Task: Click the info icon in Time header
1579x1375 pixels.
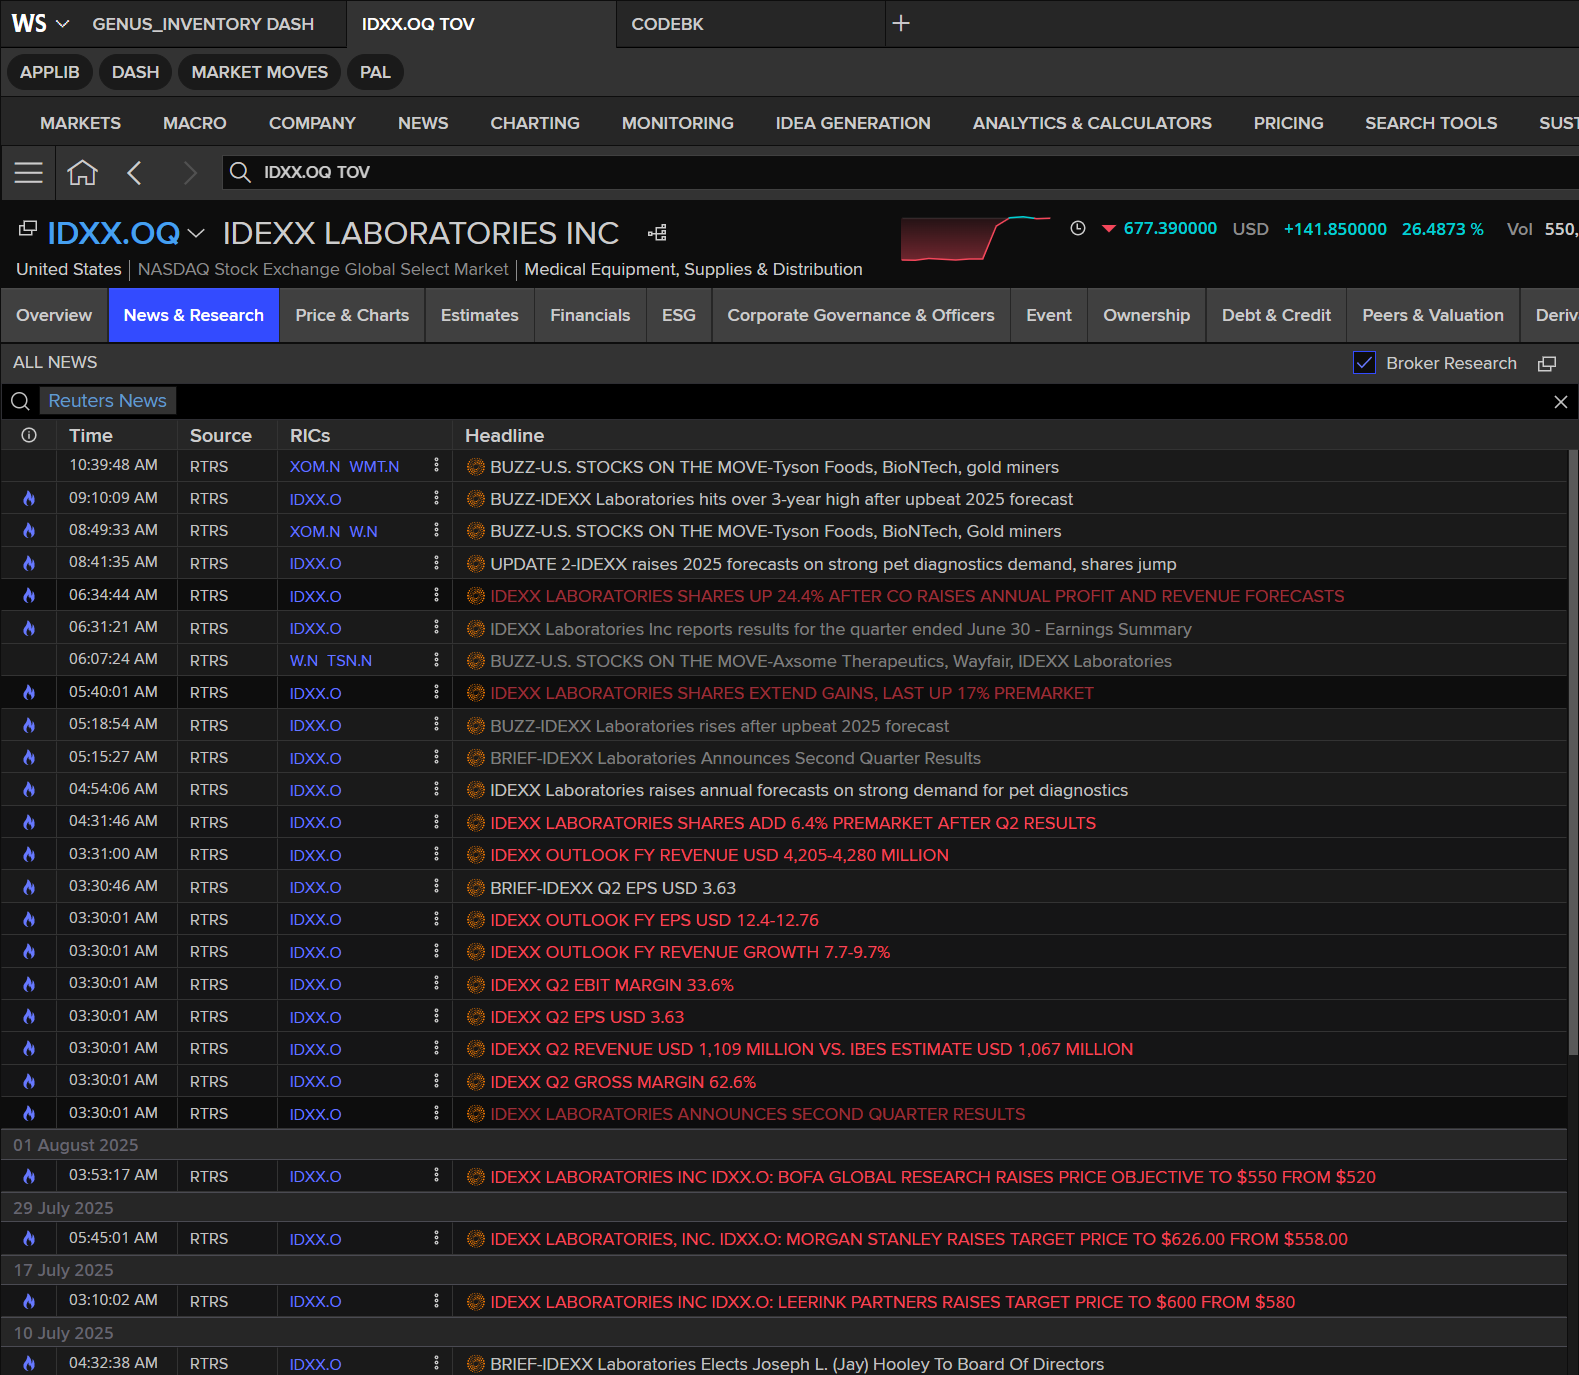Action: tap(29, 435)
